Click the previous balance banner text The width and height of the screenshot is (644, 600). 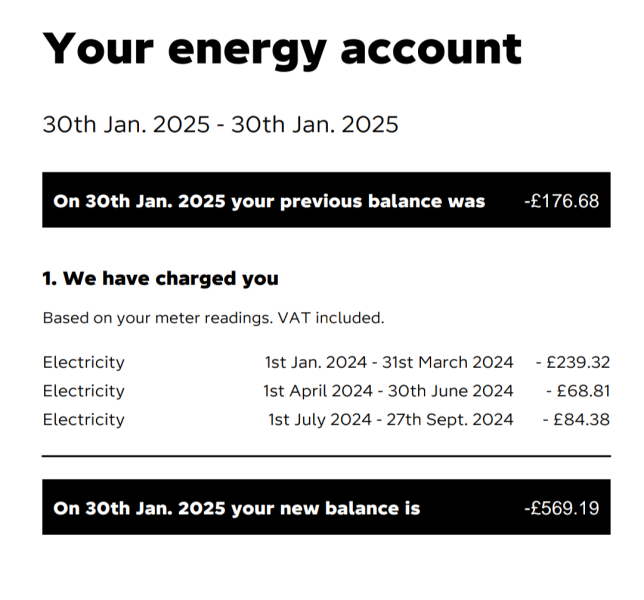[269, 201]
